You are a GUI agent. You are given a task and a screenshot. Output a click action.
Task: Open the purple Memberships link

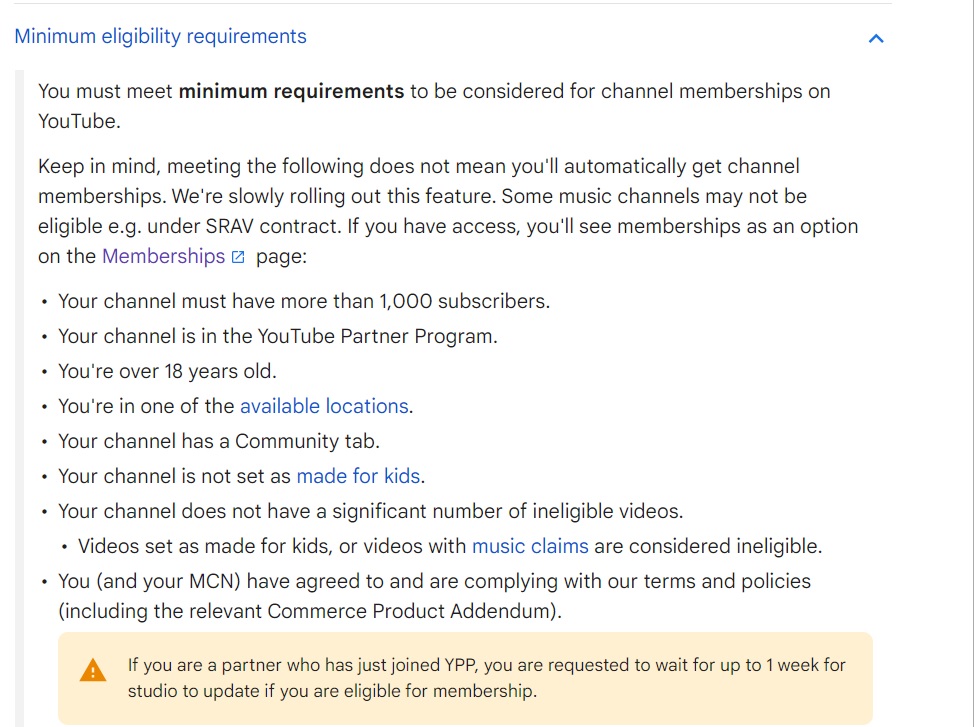coord(163,256)
